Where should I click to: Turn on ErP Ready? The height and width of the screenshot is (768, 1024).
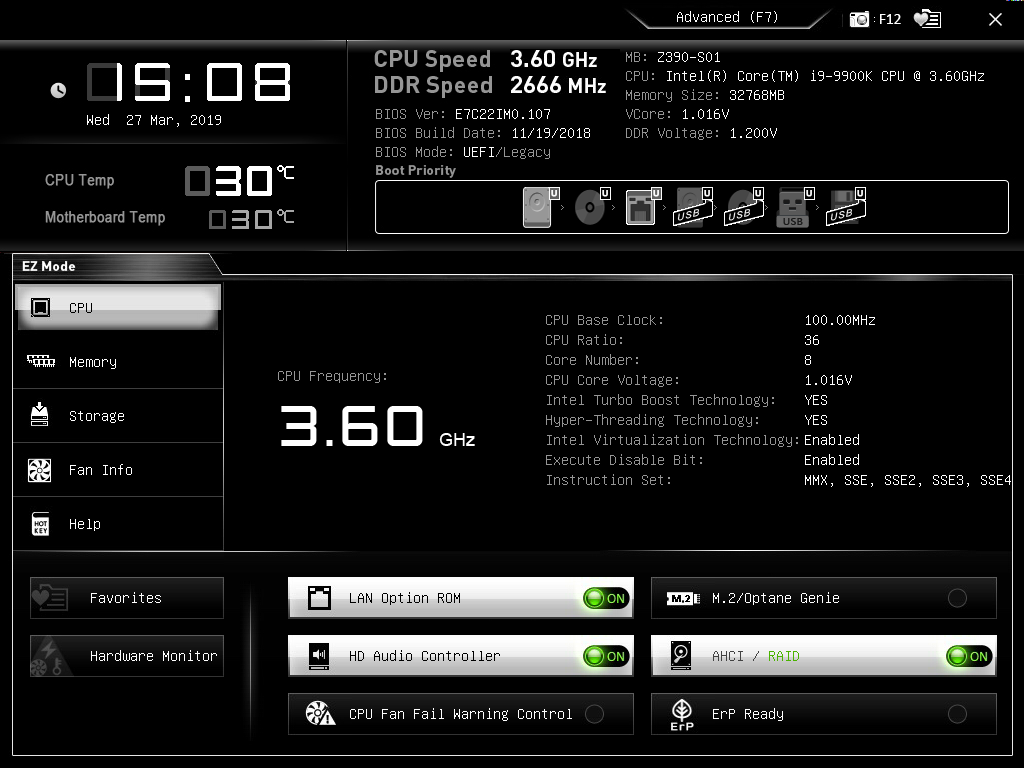(957, 714)
